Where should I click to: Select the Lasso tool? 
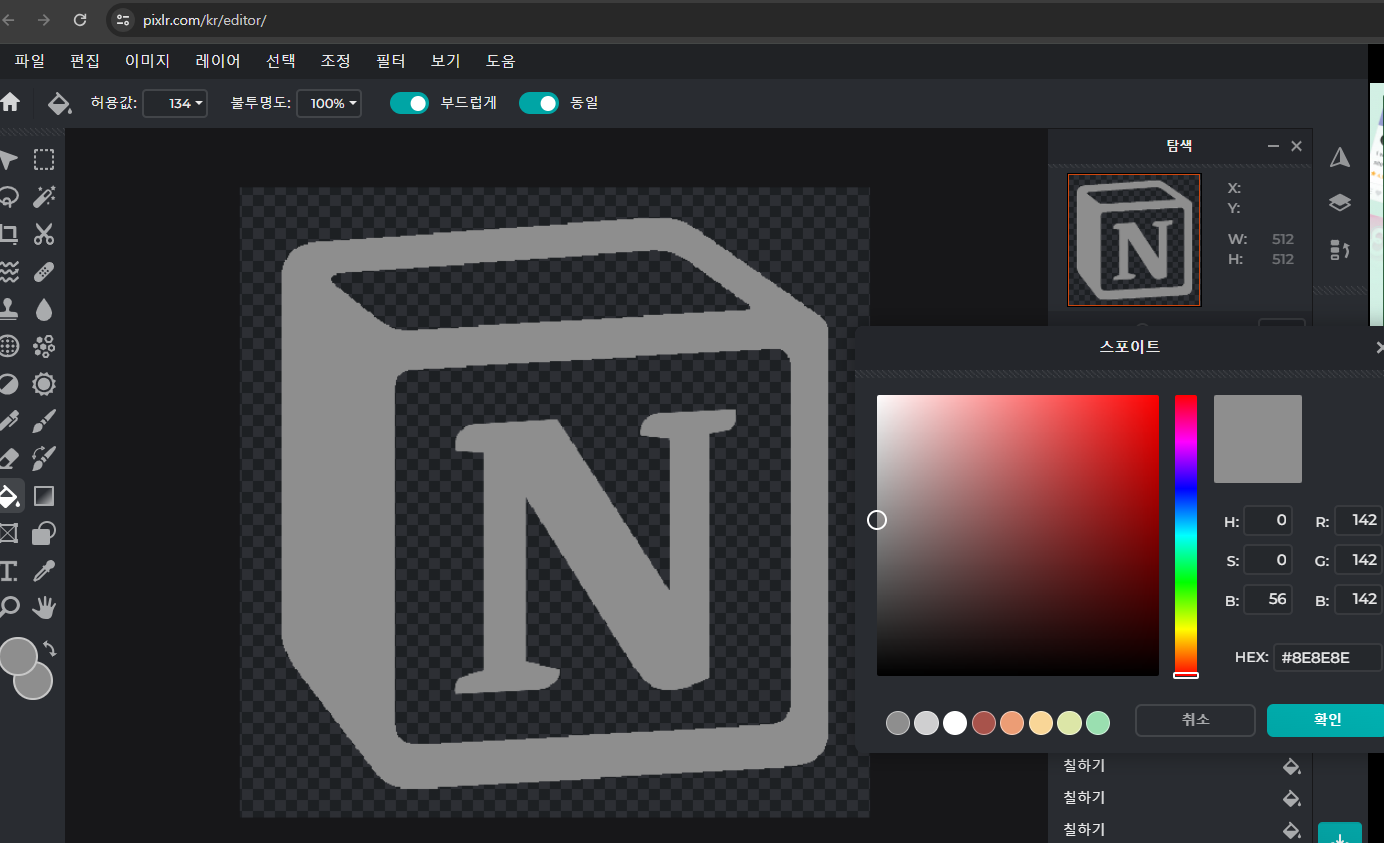tap(8, 197)
